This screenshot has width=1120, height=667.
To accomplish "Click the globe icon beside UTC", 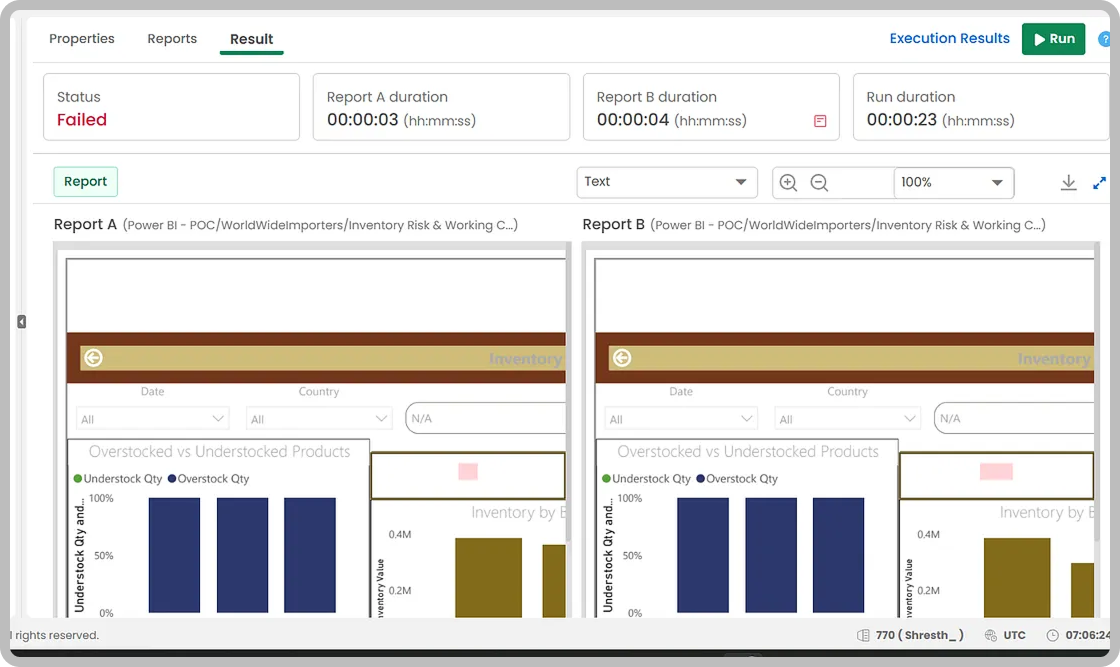I will pyautogui.click(x=991, y=635).
